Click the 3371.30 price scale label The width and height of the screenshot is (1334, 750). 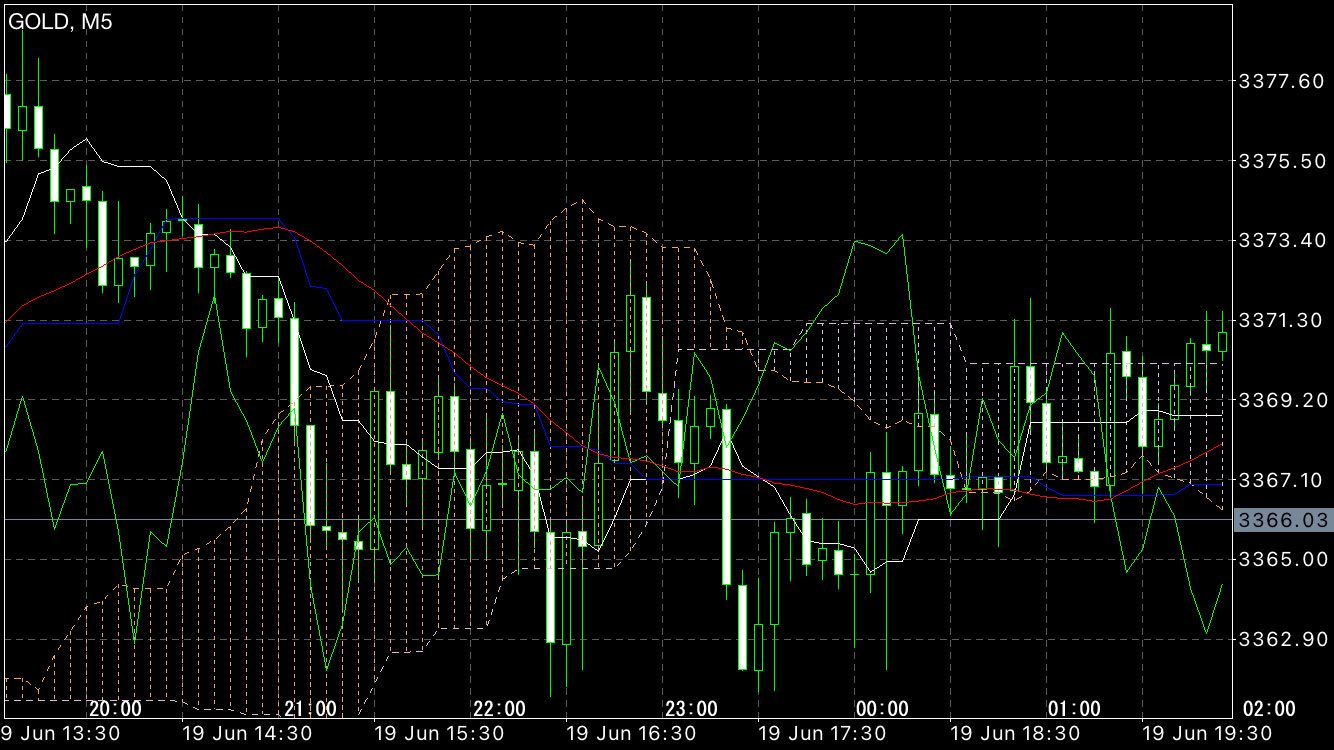coord(1281,320)
